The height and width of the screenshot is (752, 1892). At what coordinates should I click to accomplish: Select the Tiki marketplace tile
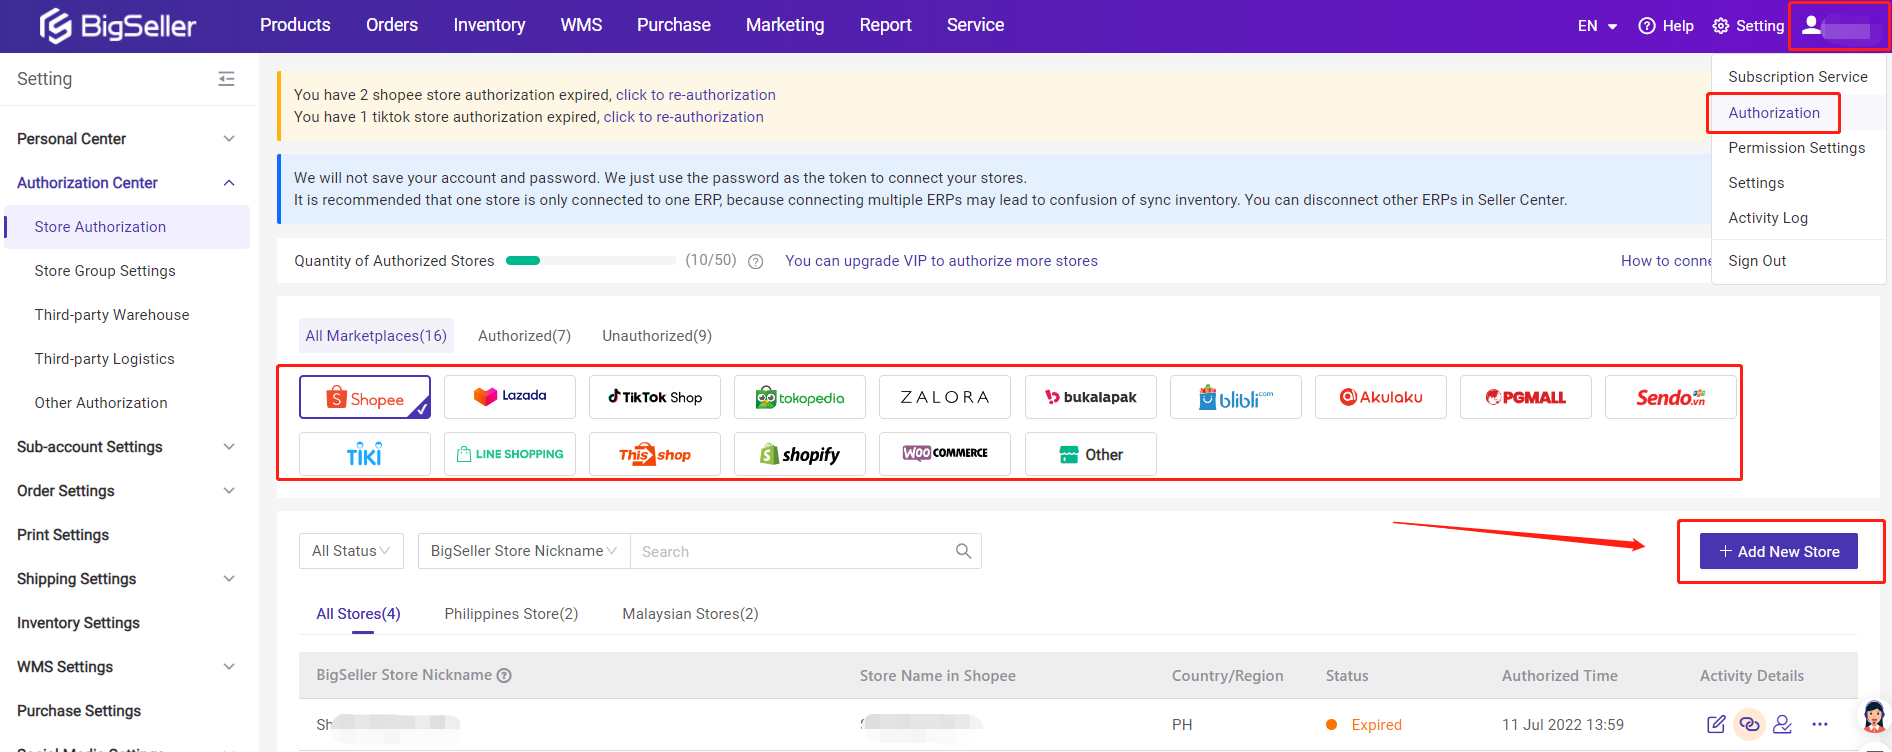tap(365, 454)
